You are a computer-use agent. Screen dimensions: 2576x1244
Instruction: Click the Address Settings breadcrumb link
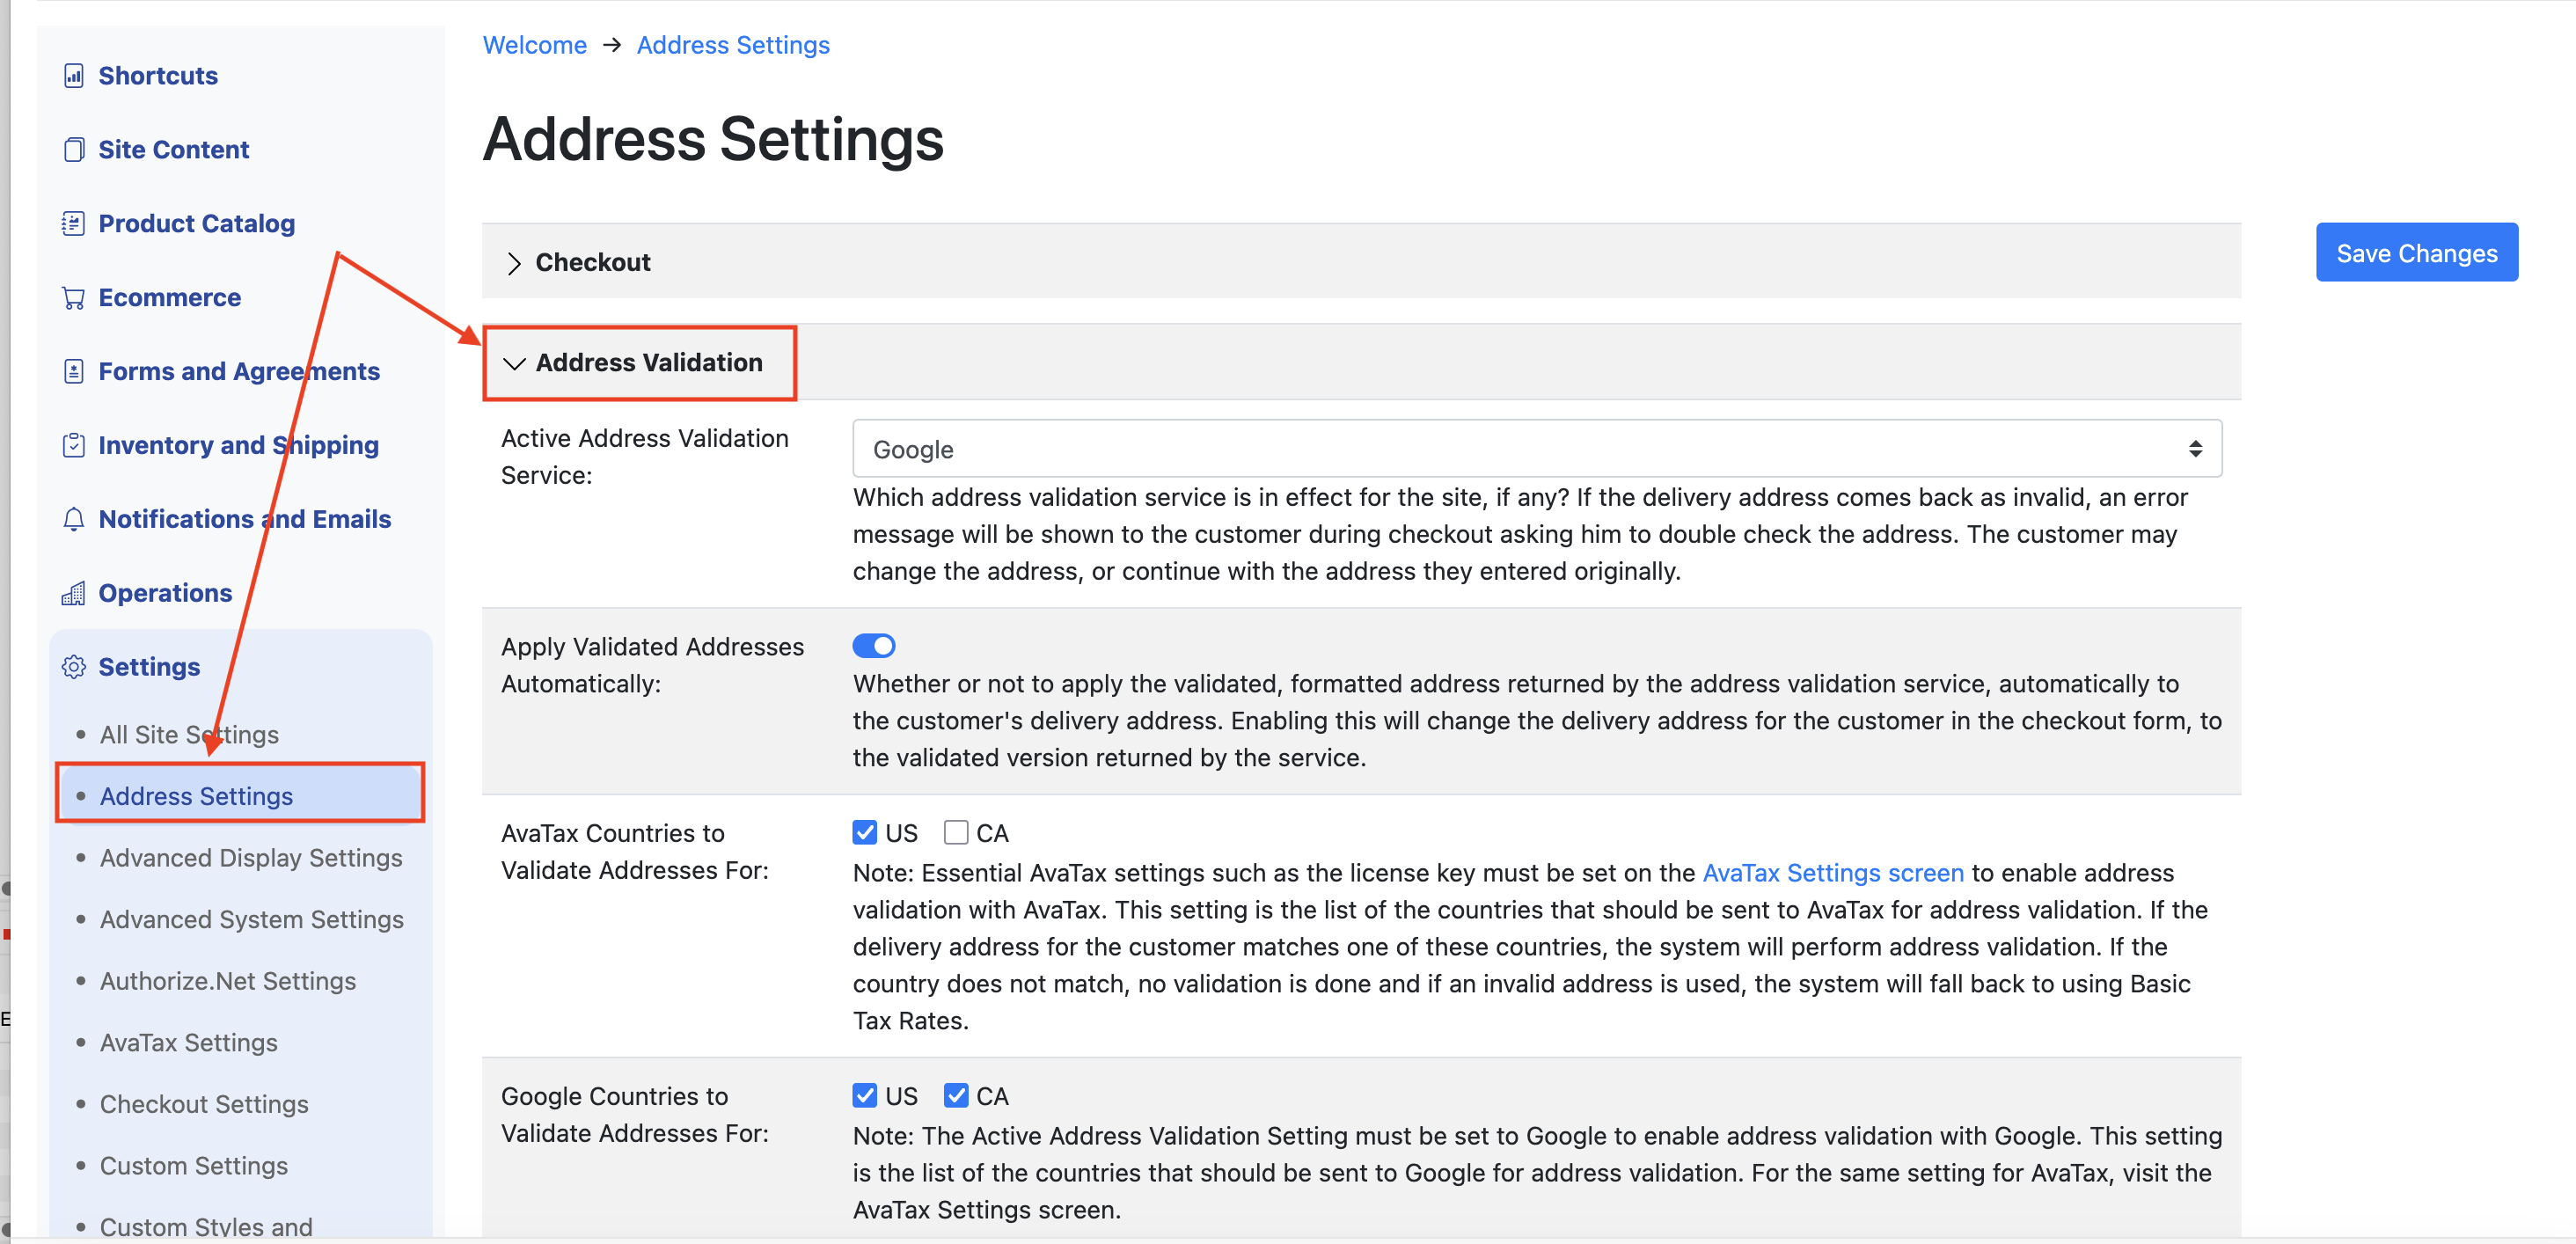[x=733, y=45]
